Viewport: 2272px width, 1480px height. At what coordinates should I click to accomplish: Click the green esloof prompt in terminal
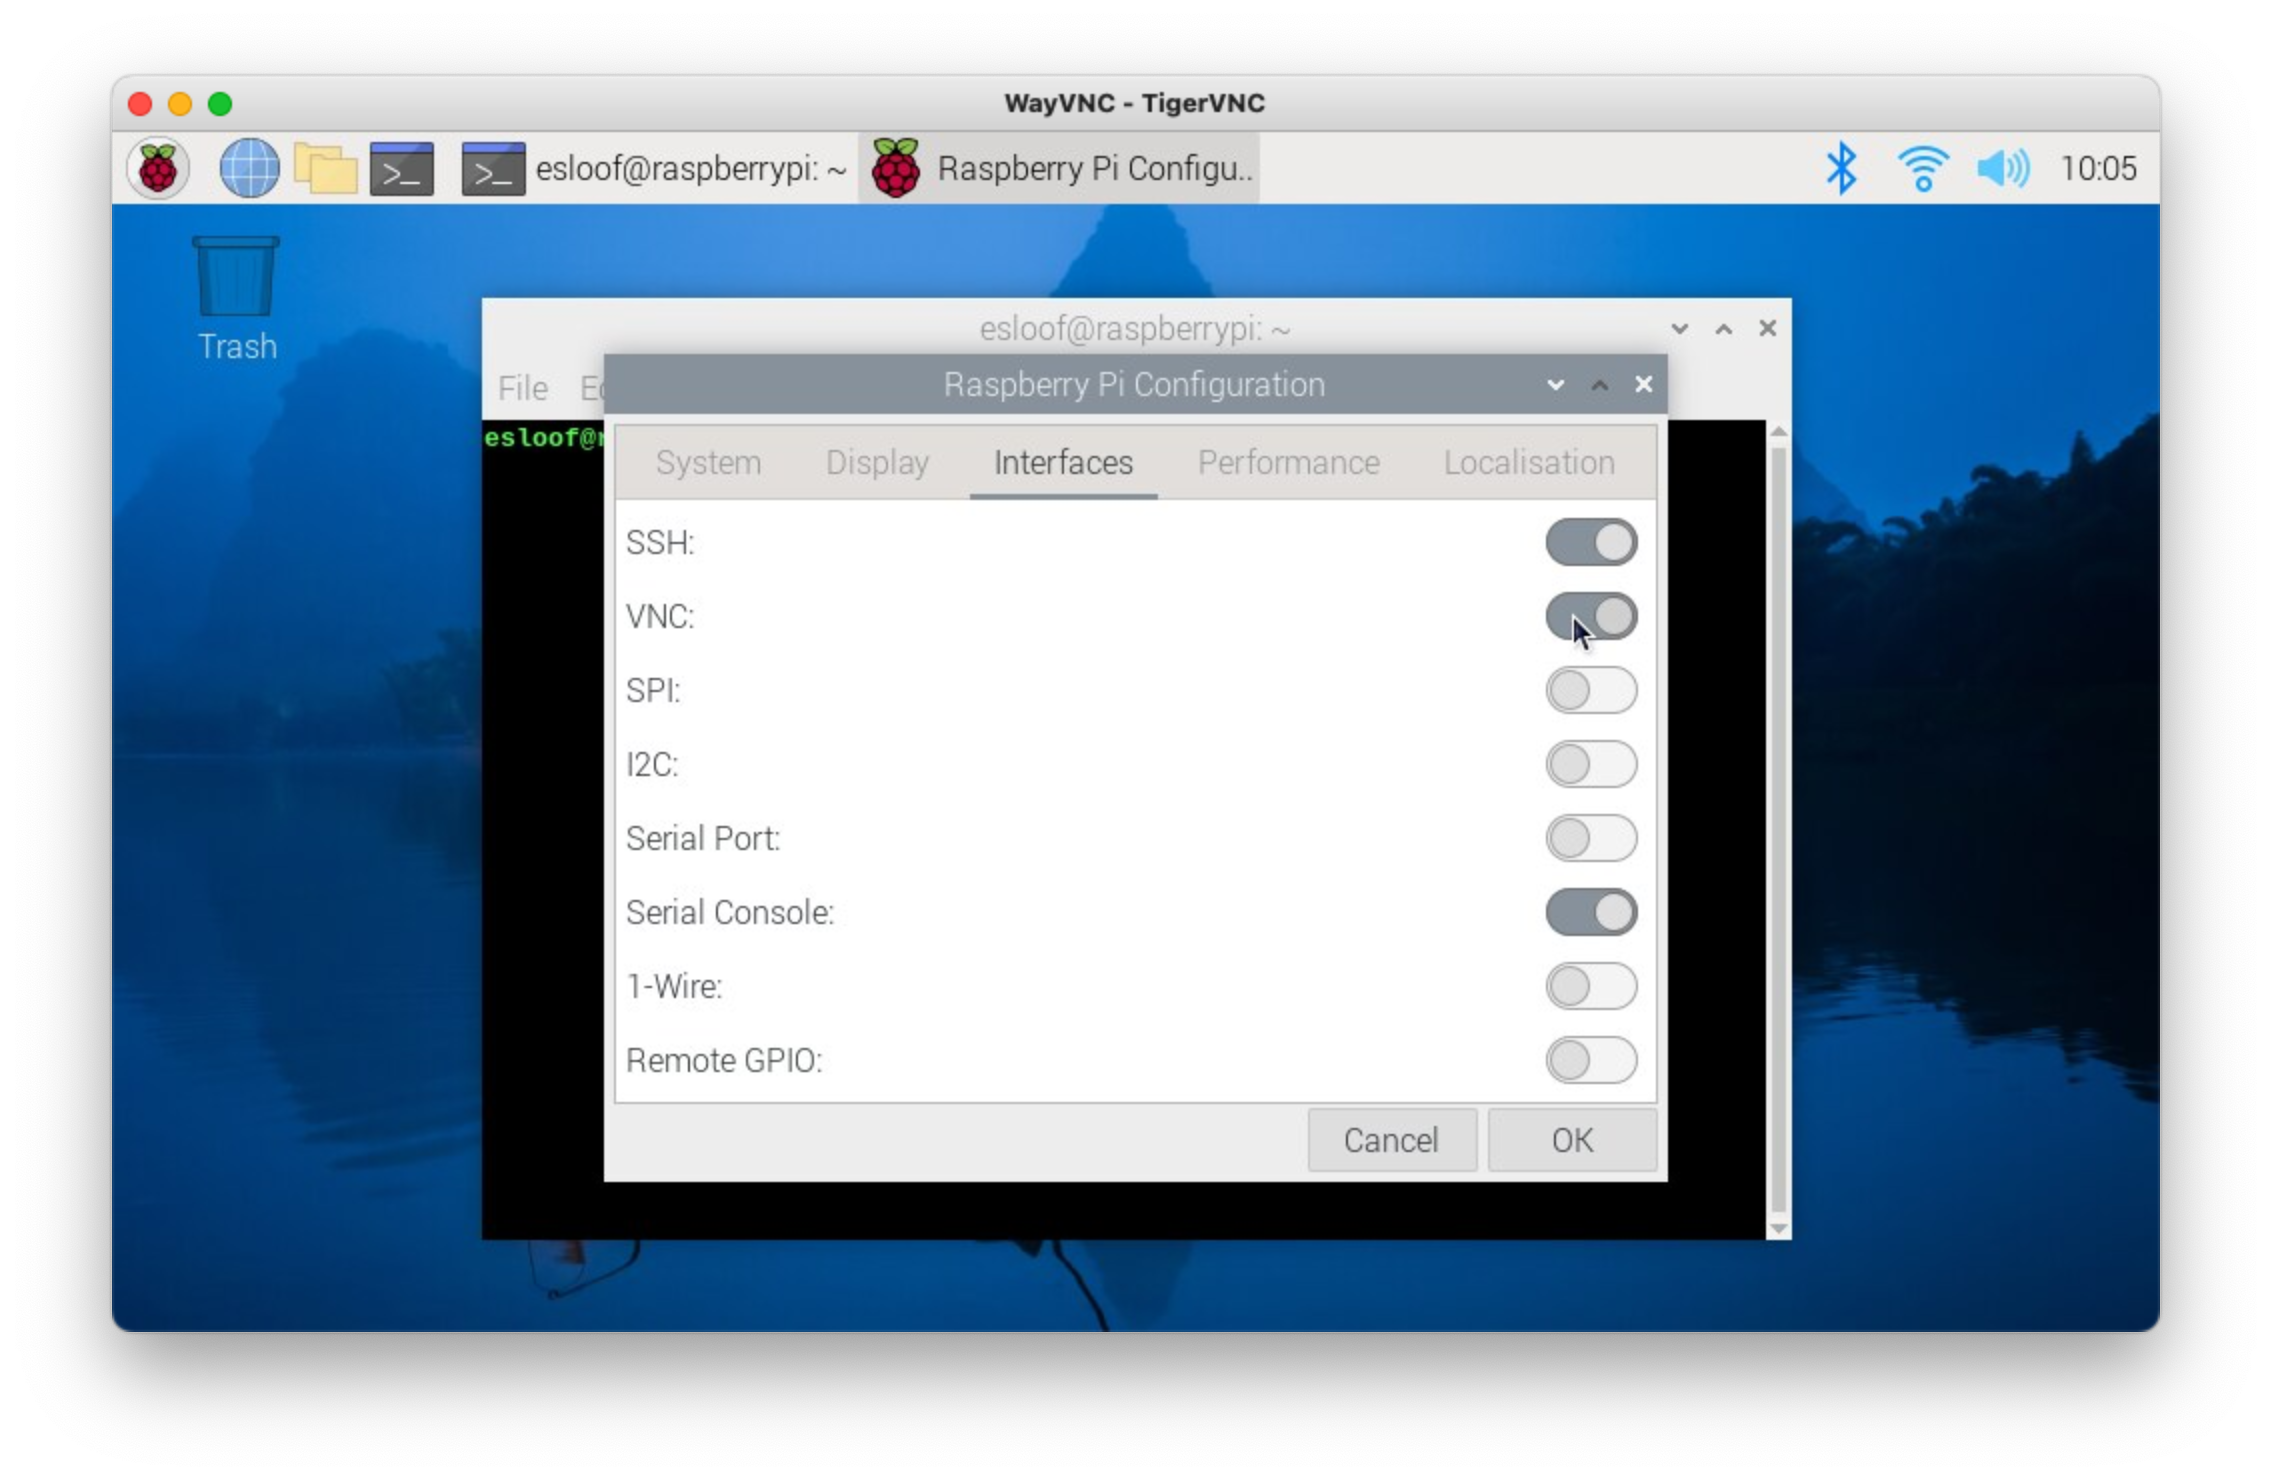point(543,438)
